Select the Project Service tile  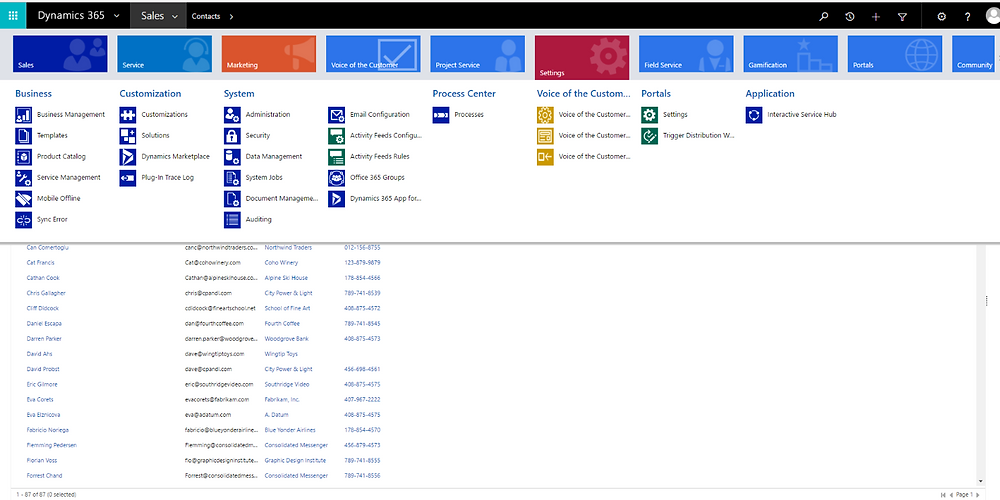tap(478, 54)
